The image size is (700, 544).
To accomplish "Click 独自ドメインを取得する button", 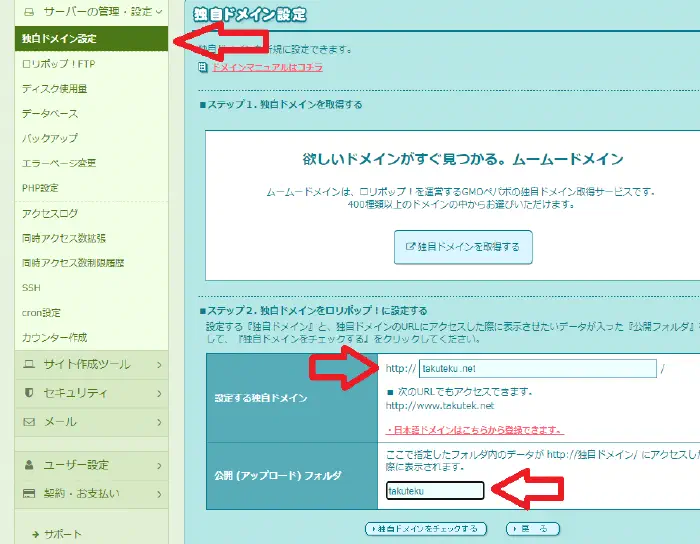I will 463,247.
